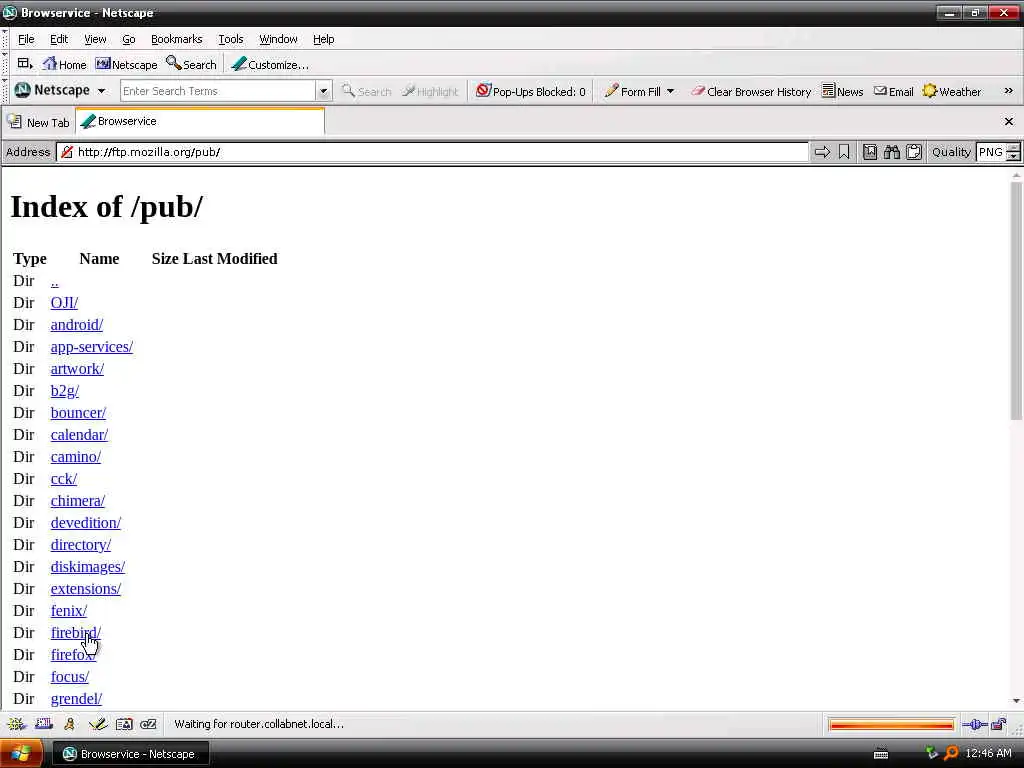Click the on-screen keyboard tray icon
Image resolution: width=1024 pixels, height=768 pixels.
tap(881, 754)
